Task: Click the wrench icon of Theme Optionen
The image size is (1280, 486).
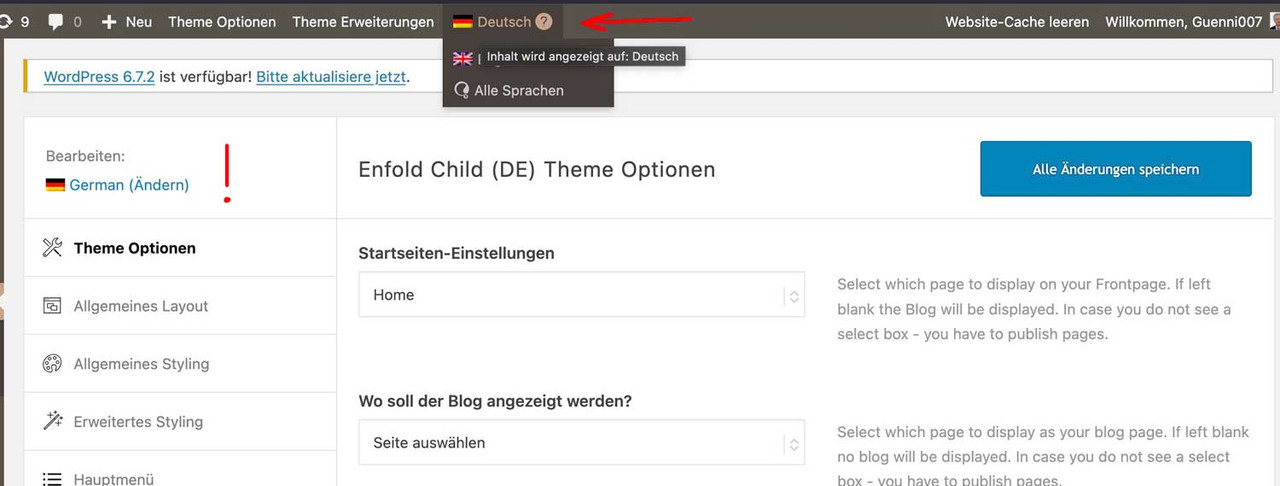Action: click(x=52, y=248)
